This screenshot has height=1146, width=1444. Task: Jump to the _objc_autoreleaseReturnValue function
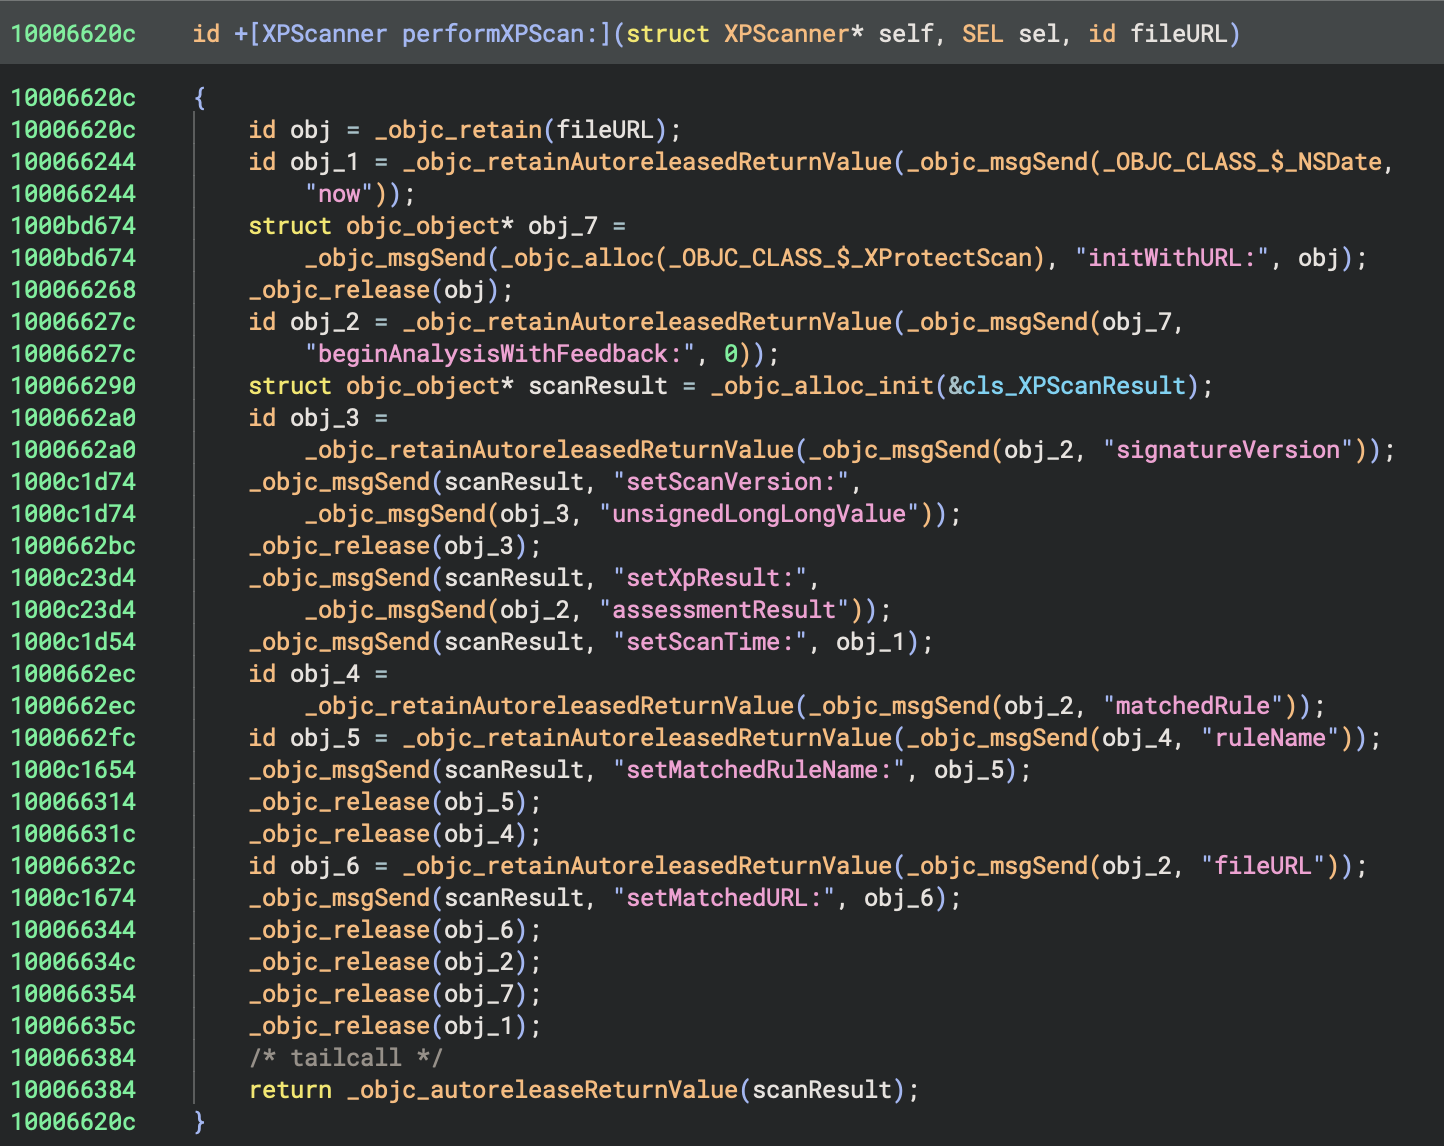542,1090
